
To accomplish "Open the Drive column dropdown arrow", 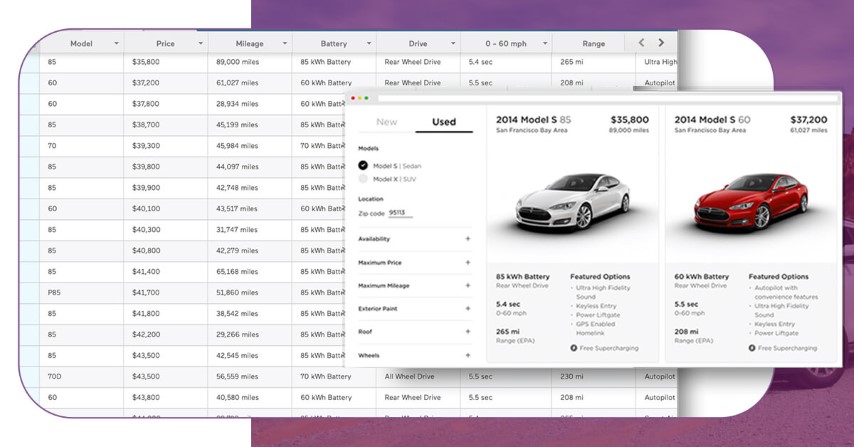I will [x=453, y=44].
